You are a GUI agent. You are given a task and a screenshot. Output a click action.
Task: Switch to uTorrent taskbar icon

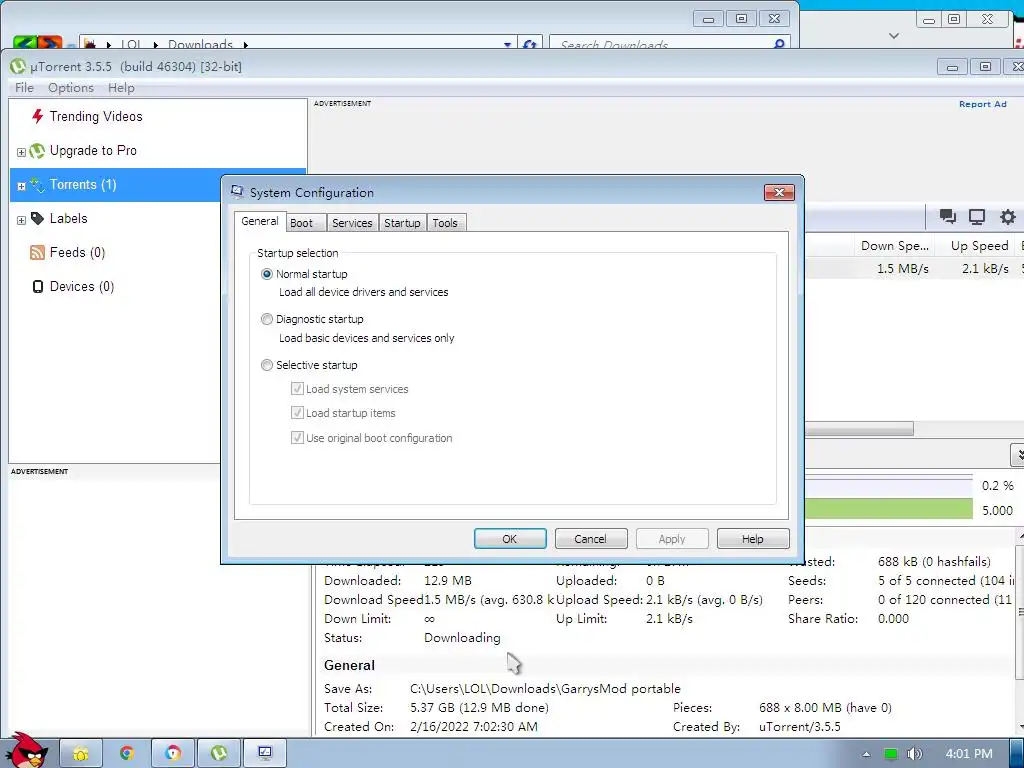pos(219,754)
